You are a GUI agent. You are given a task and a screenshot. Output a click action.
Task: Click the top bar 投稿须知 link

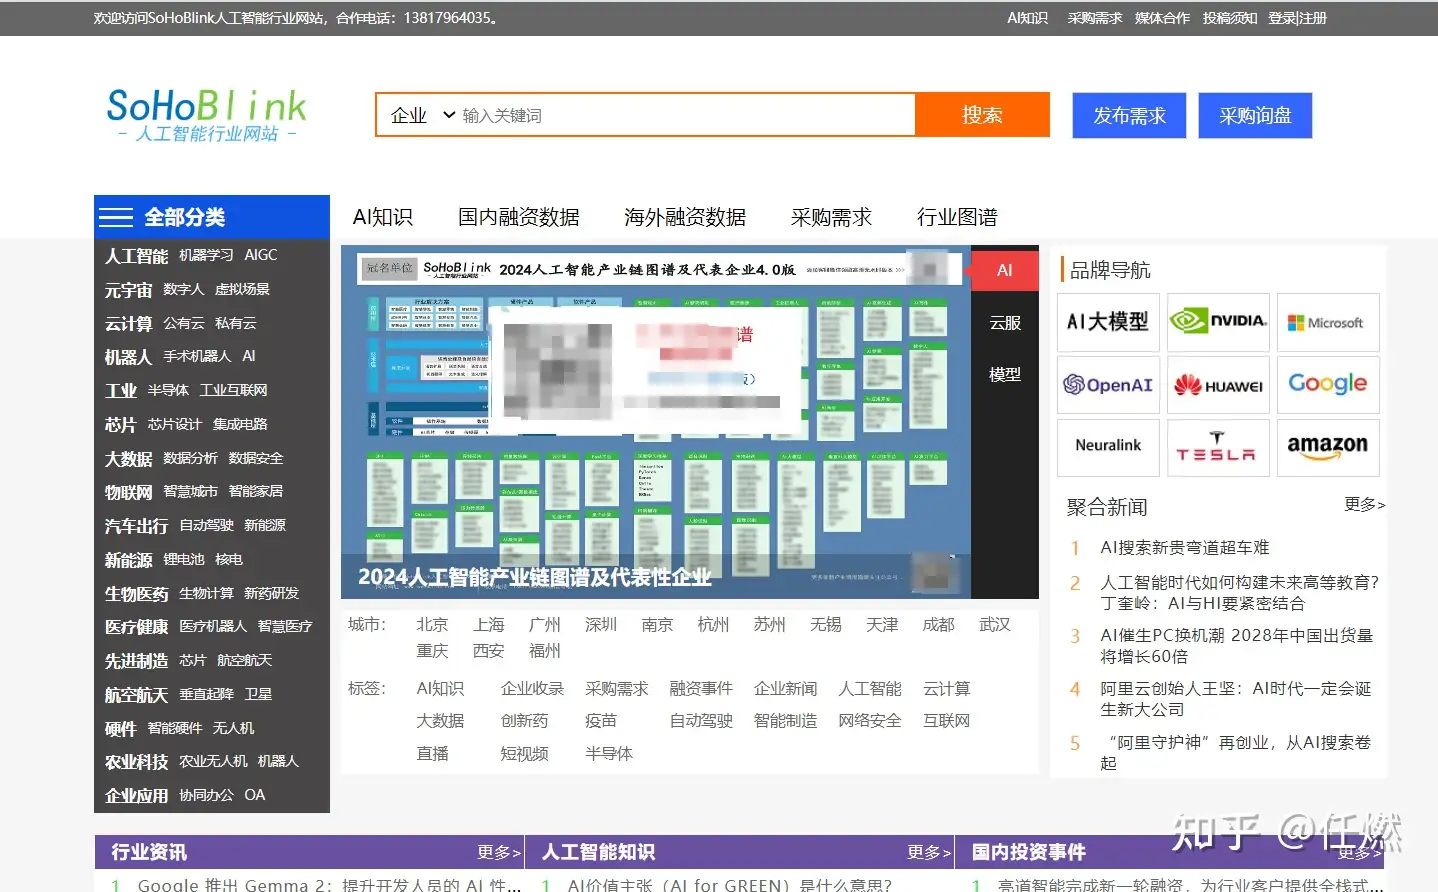[1229, 18]
